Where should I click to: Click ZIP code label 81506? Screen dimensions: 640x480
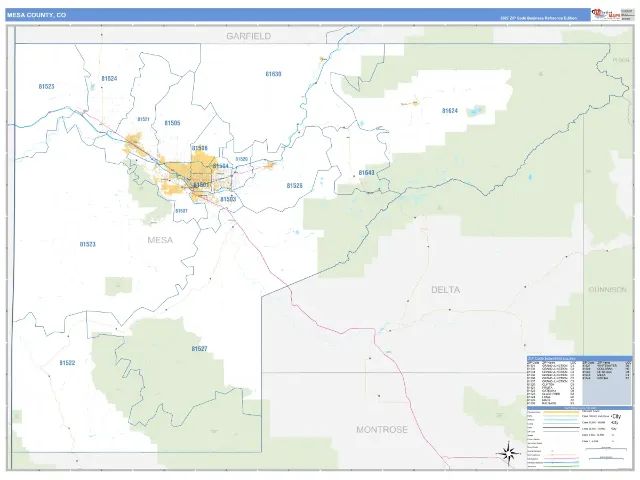200,148
